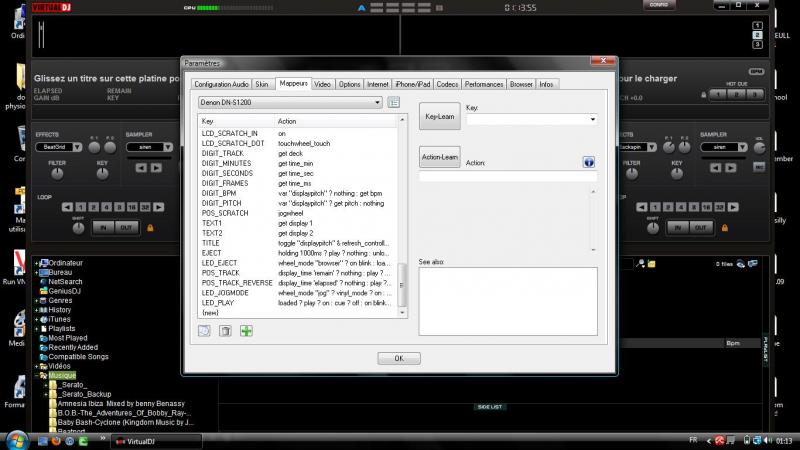This screenshot has height=450, width=800.
Task: Click the REC button on right deck sampler
Action: pyautogui.click(x=759, y=167)
